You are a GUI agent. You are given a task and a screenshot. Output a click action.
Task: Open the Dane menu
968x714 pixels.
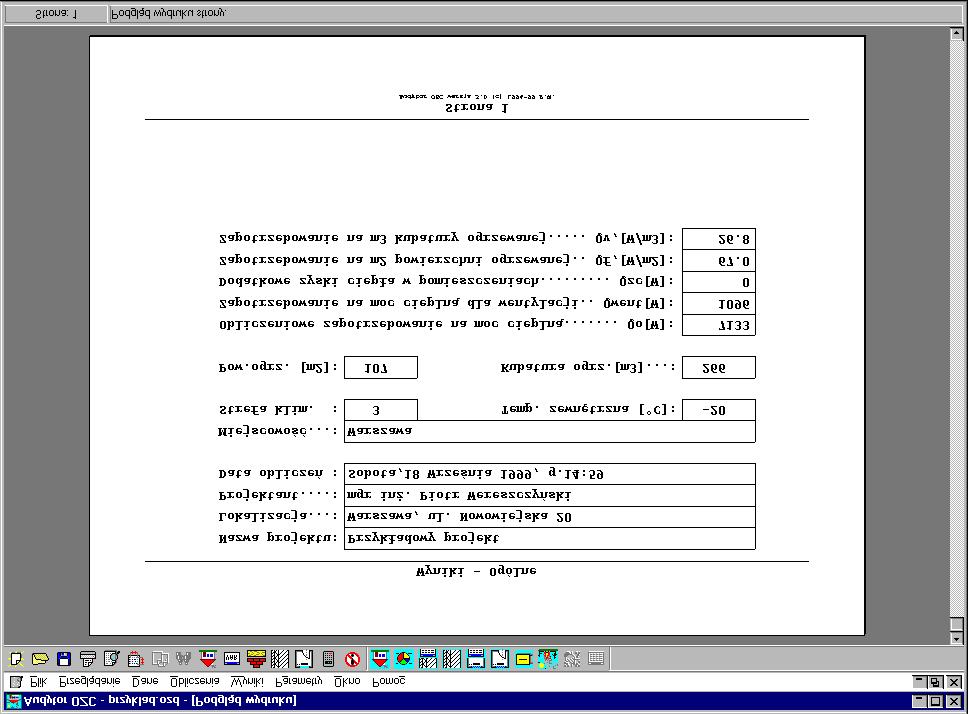pos(146,681)
